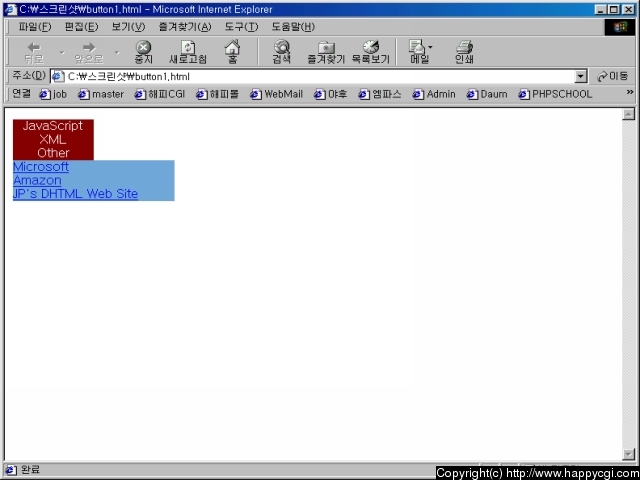Open the 도움말(H) menu

click(x=293, y=27)
